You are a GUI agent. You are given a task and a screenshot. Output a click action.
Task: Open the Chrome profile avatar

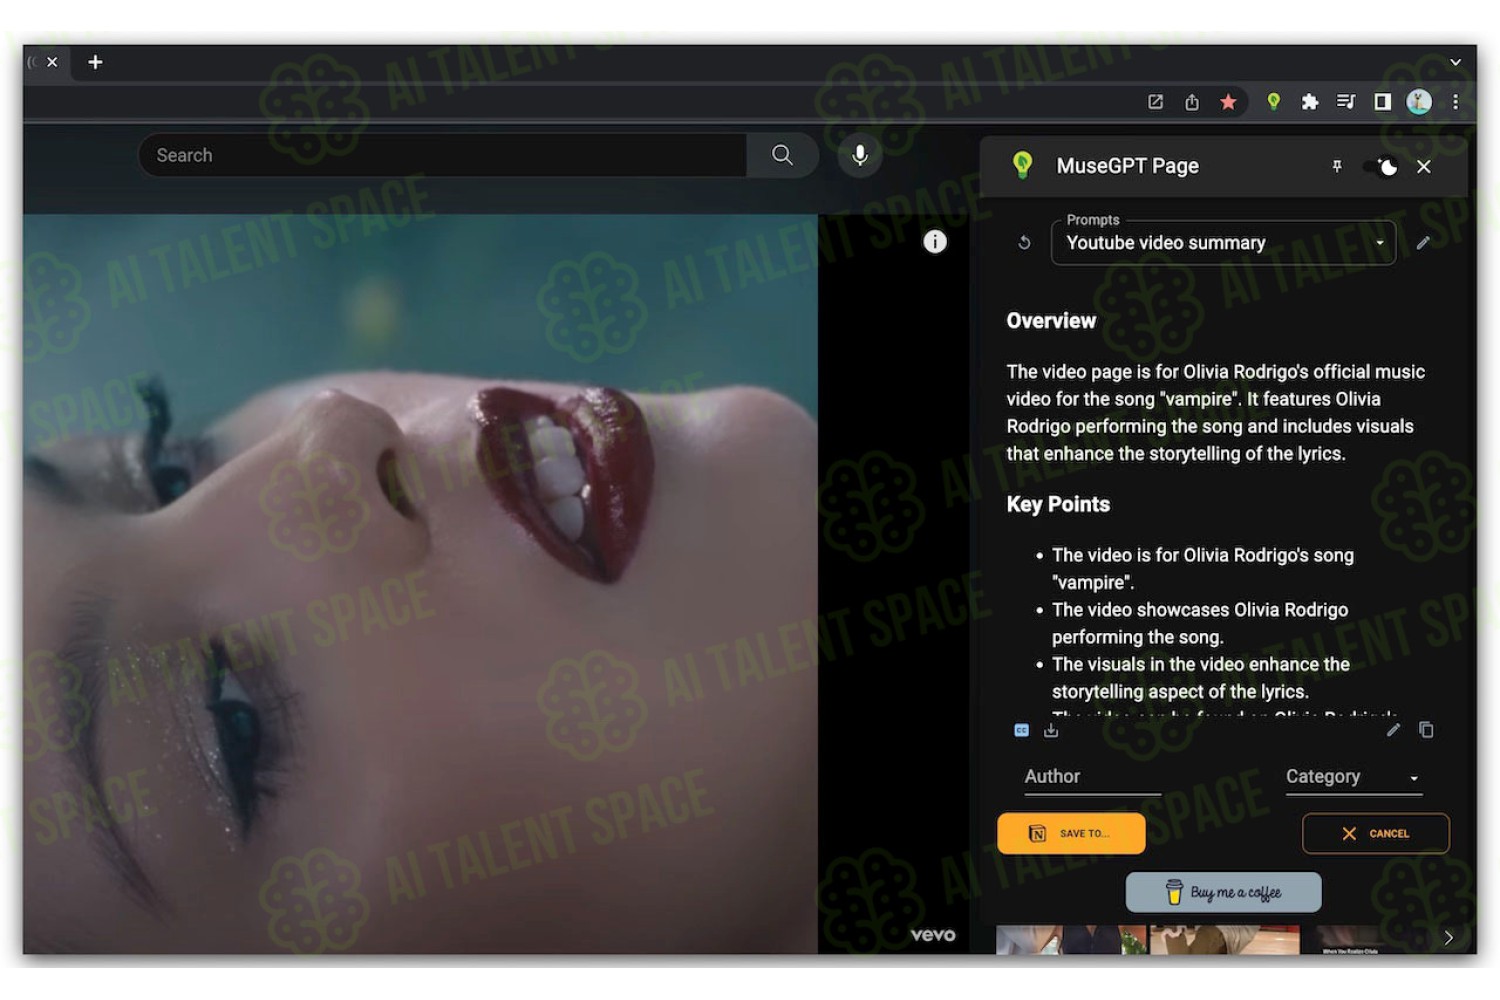1419,102
